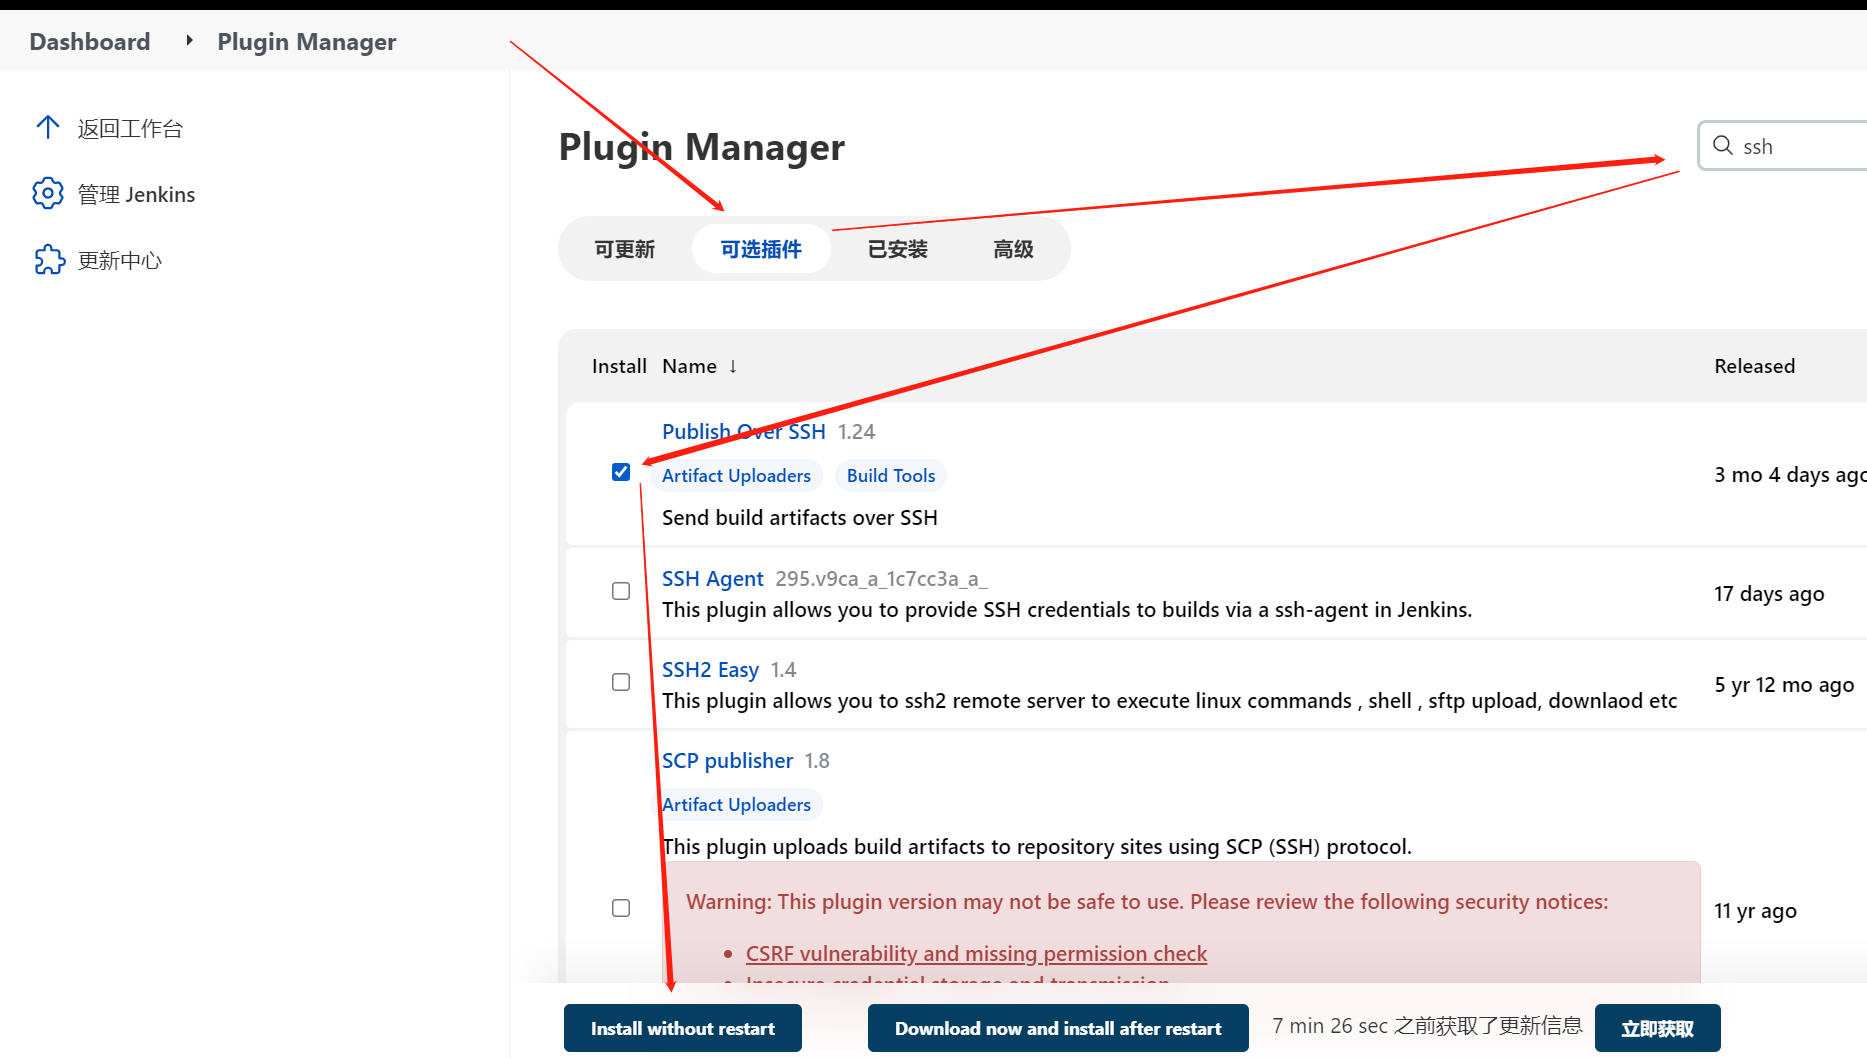The width and height of the screenshot is (1867, 1058).
Task: Click the text '11 yr ago'
Action: [1755, 910]
